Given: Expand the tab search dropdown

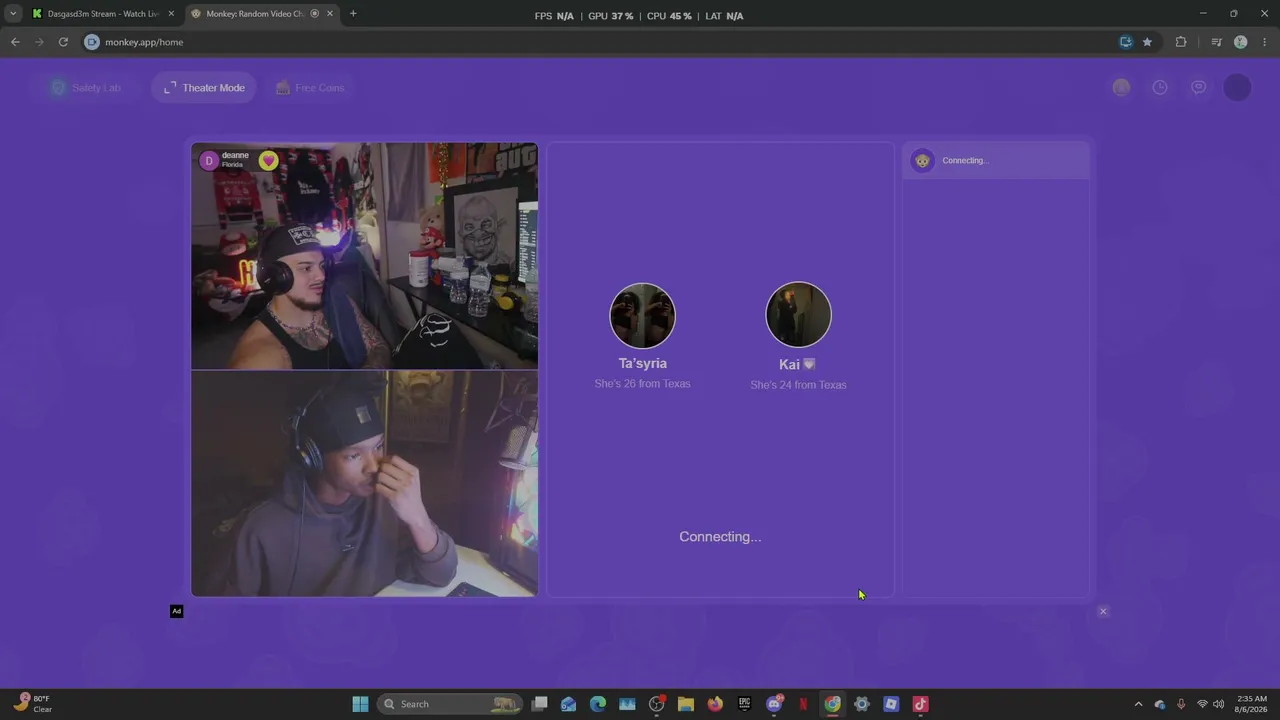Looking at the screenshot, I should pos(13,14).
